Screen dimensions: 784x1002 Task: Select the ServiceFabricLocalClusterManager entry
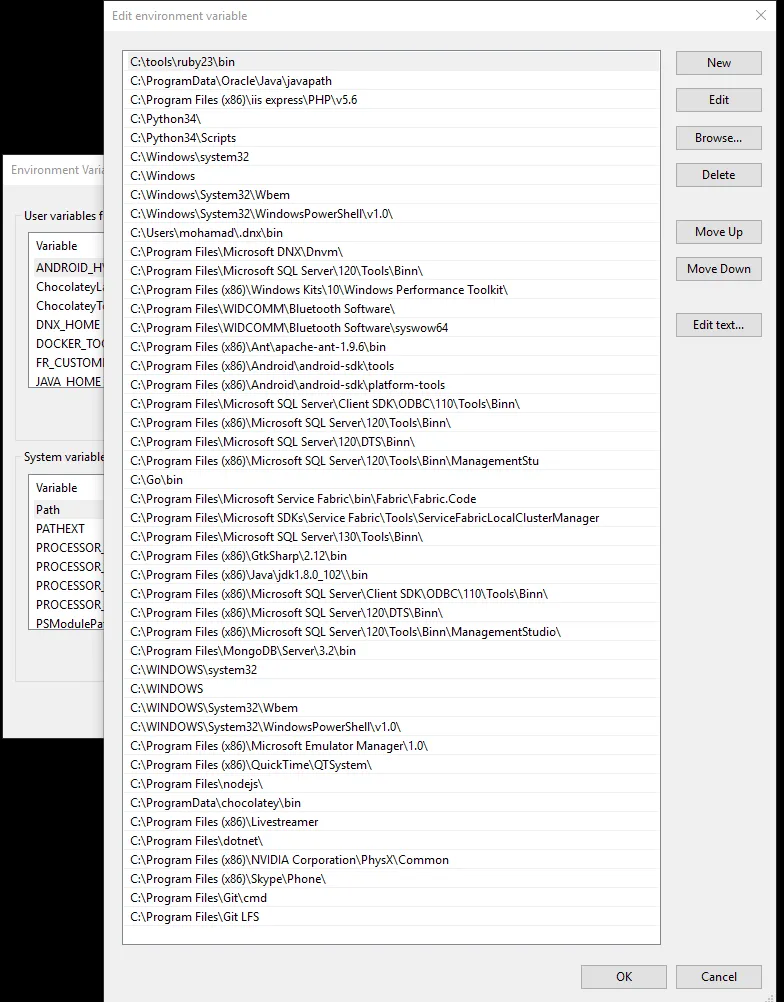[x=391, y=518]
